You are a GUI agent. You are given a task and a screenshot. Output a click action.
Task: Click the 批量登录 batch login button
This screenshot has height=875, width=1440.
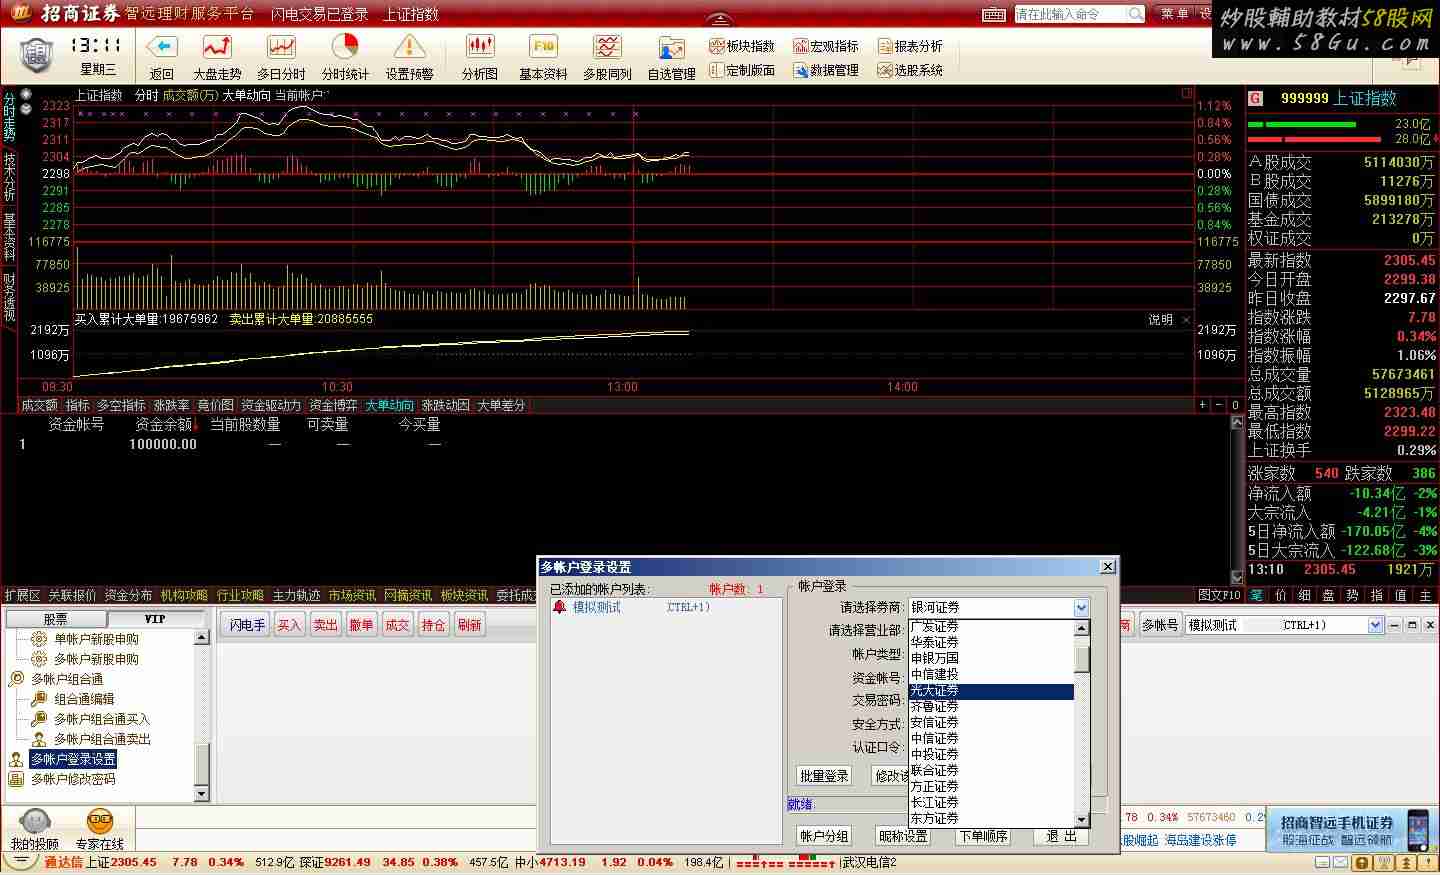coord(824,776)
